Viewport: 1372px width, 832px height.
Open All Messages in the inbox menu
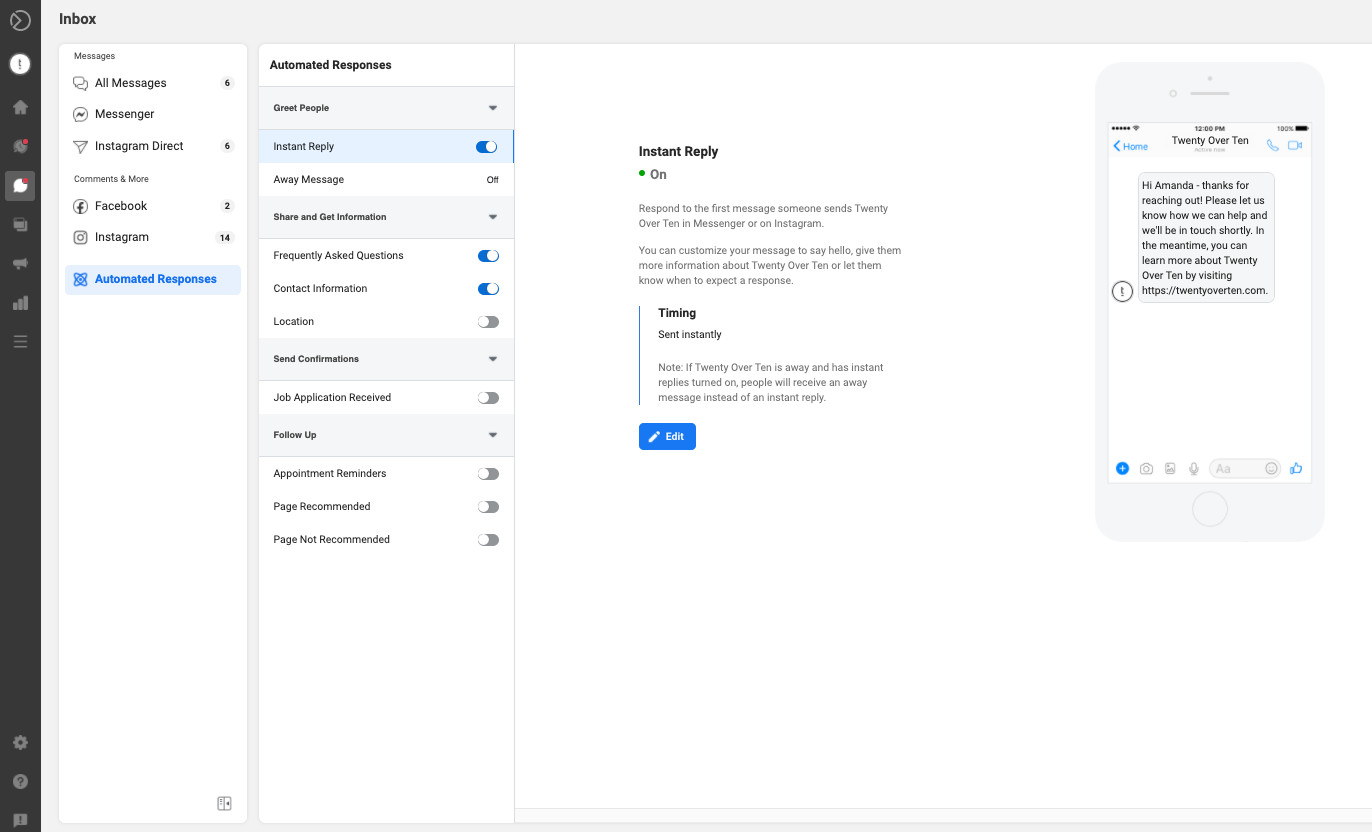pyautogui.click(x=153, y=83)
